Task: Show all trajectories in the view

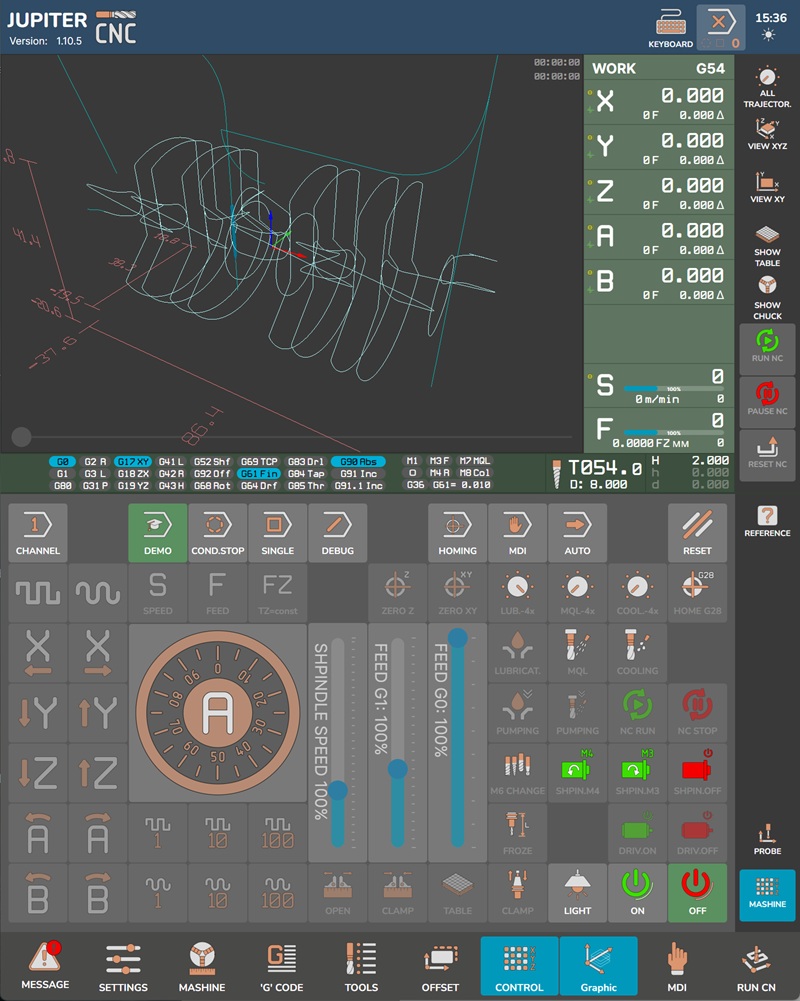Action: click(767, 87)
